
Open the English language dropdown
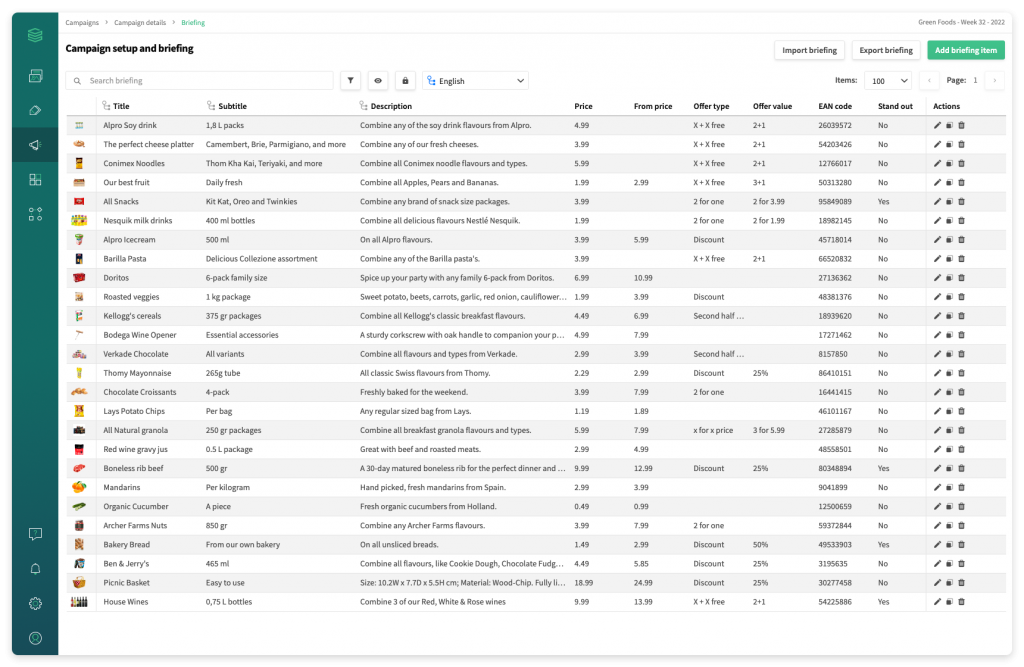click(x=475, y=80)
